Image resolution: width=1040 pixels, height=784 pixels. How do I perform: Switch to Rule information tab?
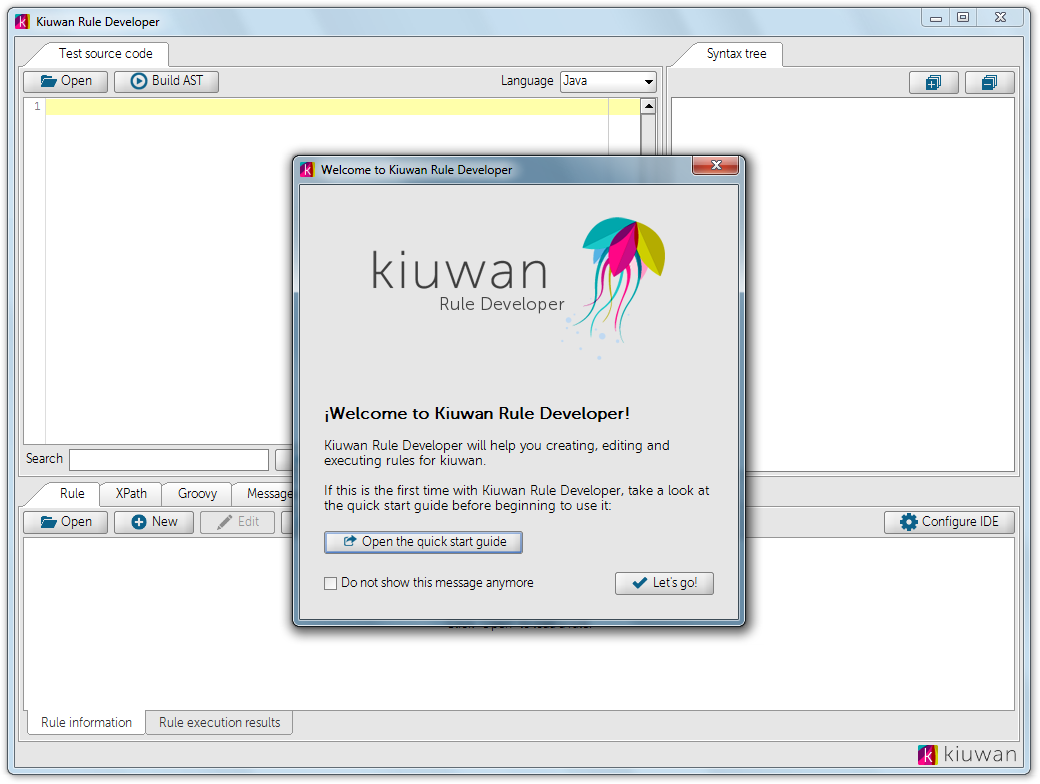(86, 722)
